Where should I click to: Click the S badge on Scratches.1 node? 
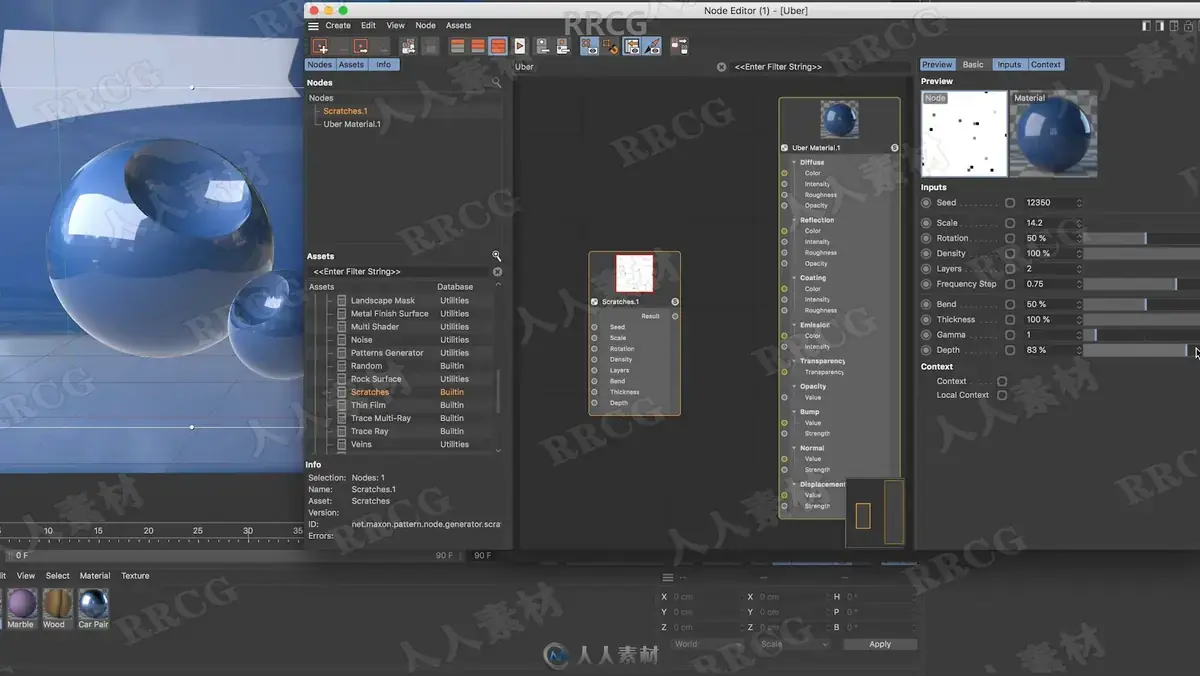pos(675,301)
